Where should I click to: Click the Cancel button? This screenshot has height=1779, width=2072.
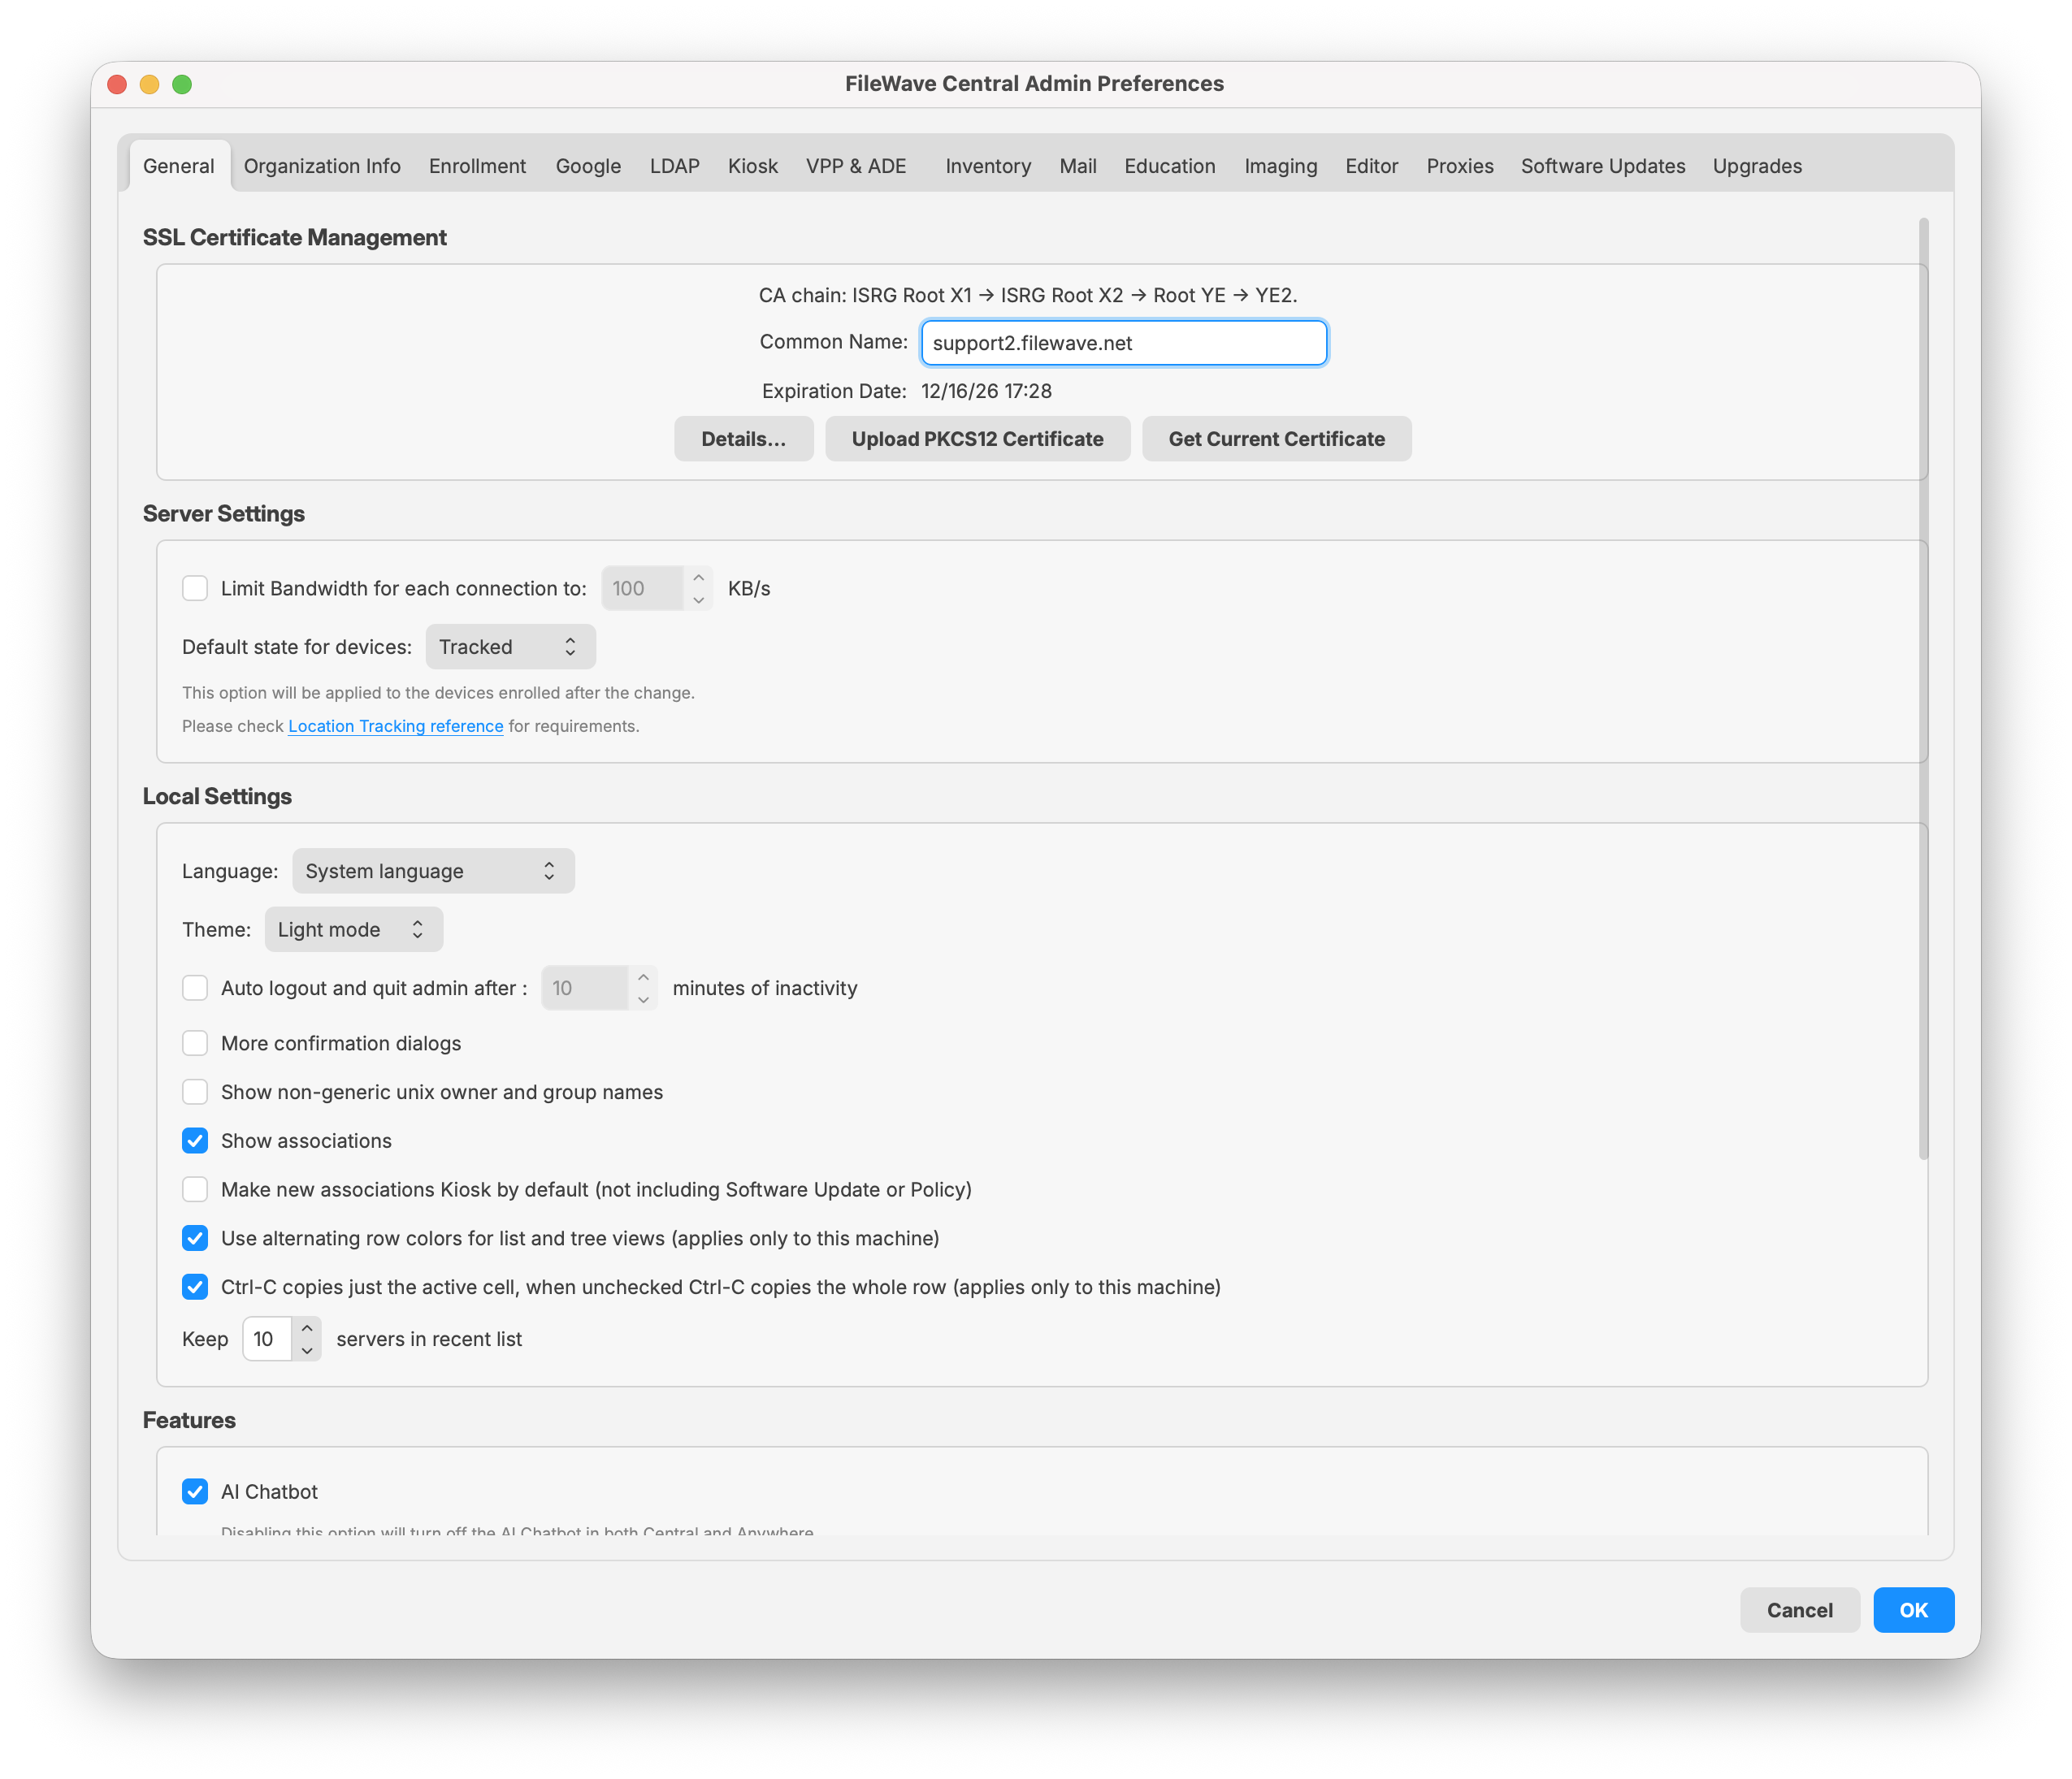tap(1799, 1610)
